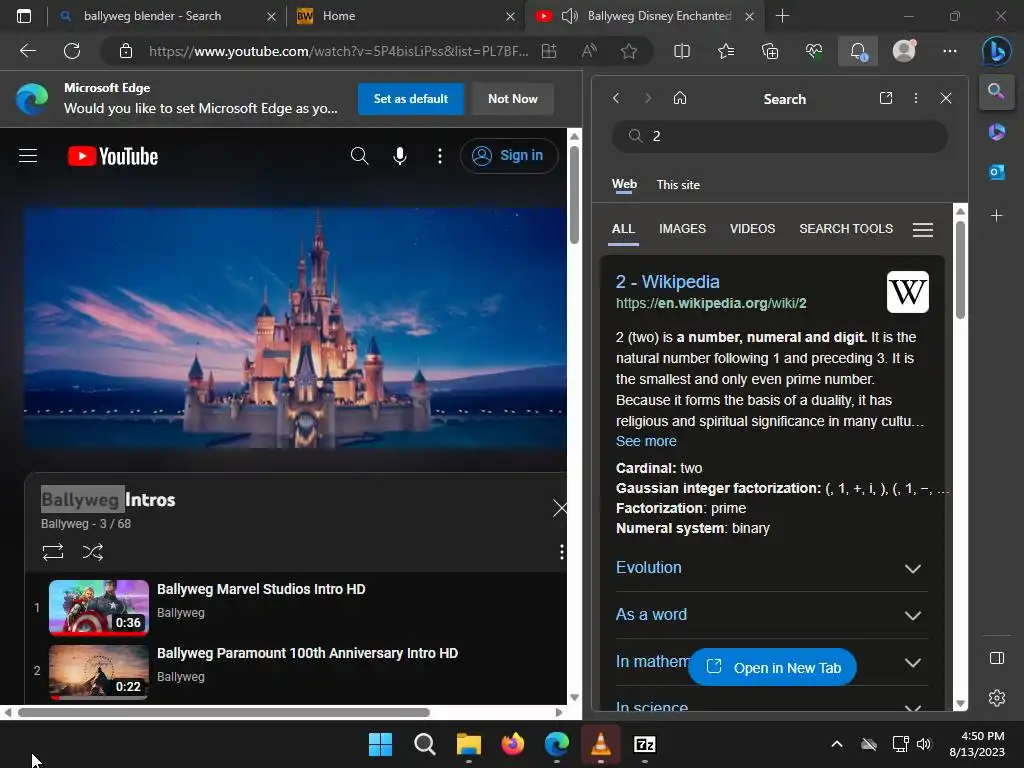
Task: Toggle shuffle playlist icon
Action: [x=93, y=552]
